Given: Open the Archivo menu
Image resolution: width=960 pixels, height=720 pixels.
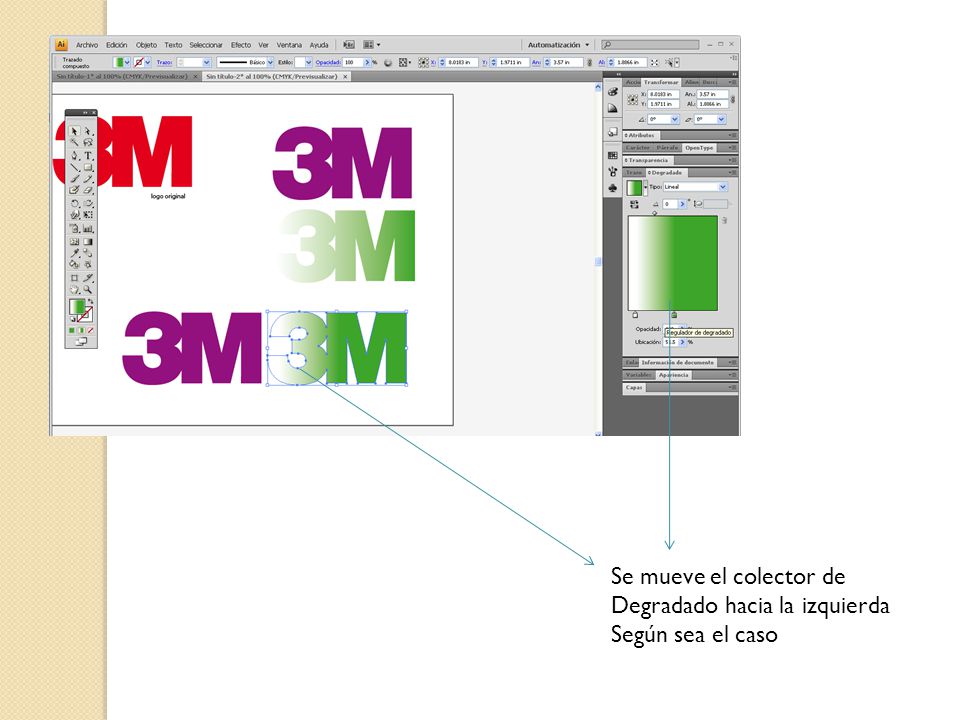Looking at the screenshot, I should (87, 45).
